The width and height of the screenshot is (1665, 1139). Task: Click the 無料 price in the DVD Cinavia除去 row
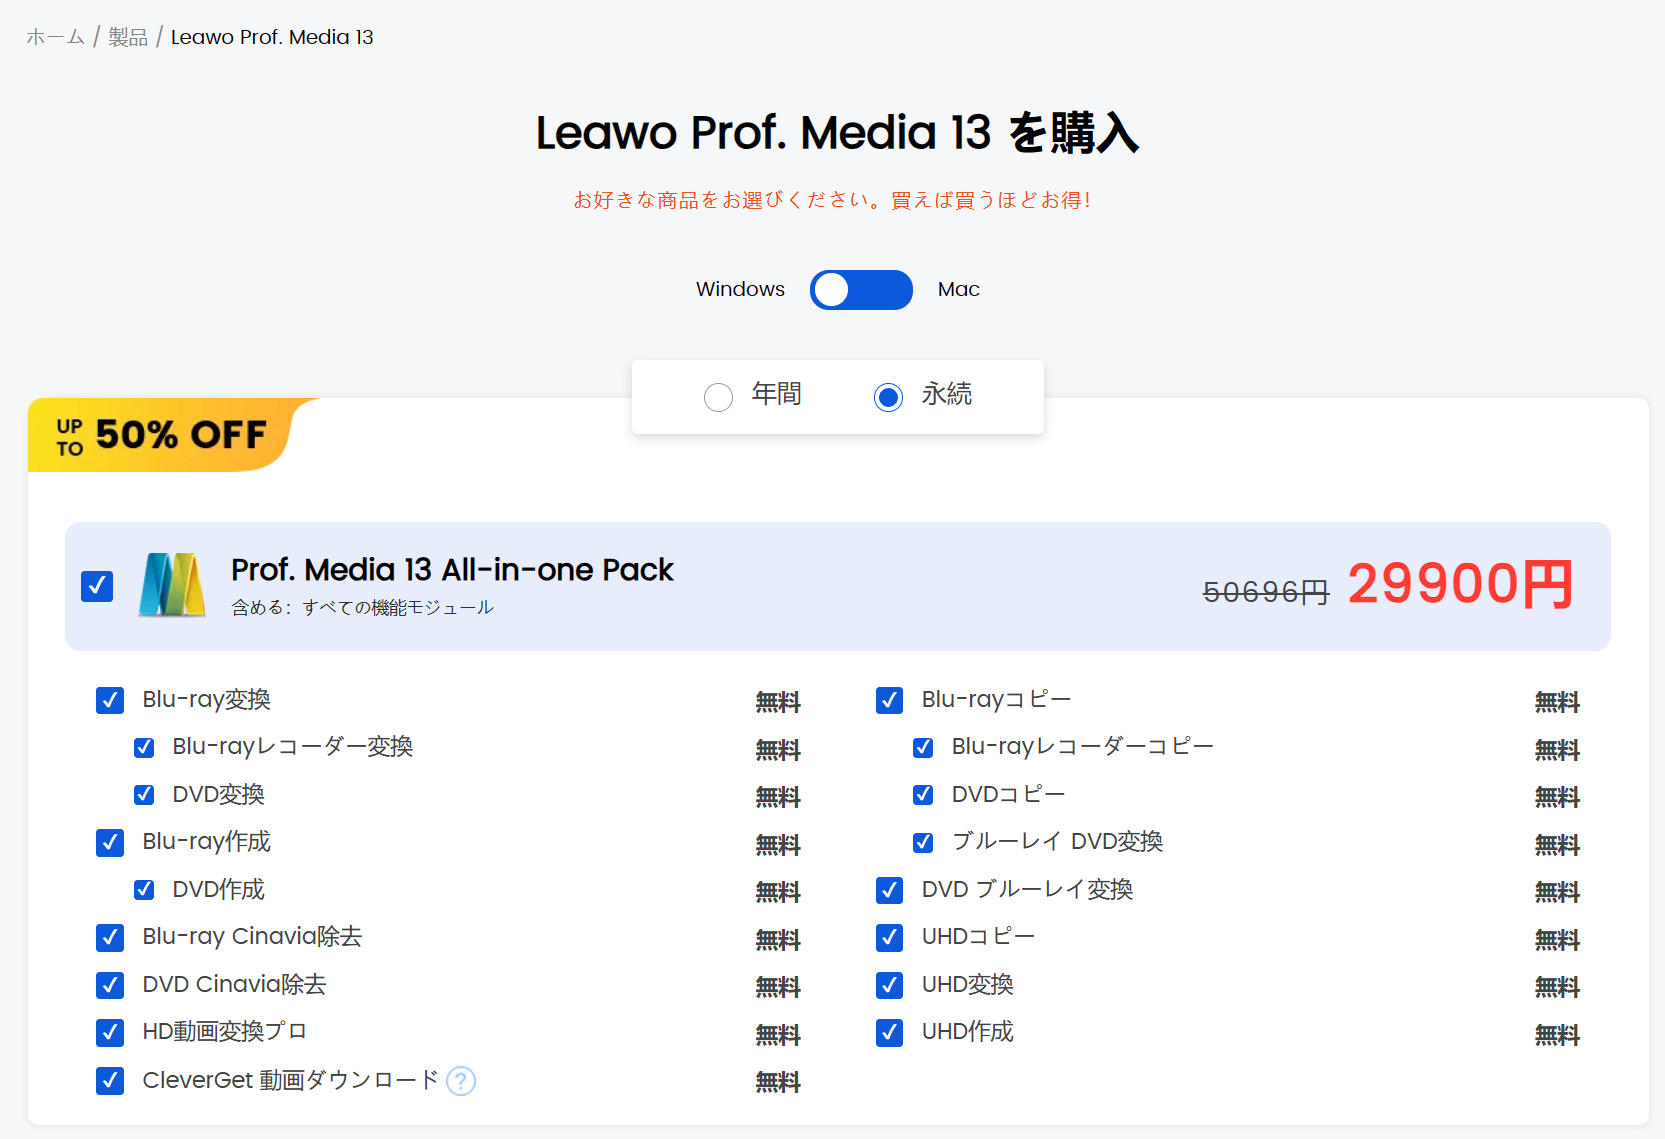778,987
